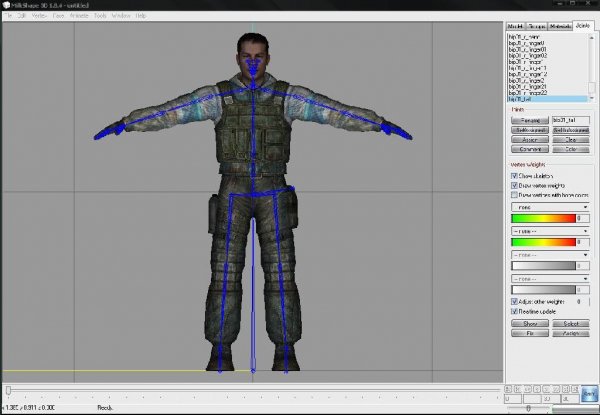Open the Help menu
The image size is (600, 415).
(x=141, y=16)
